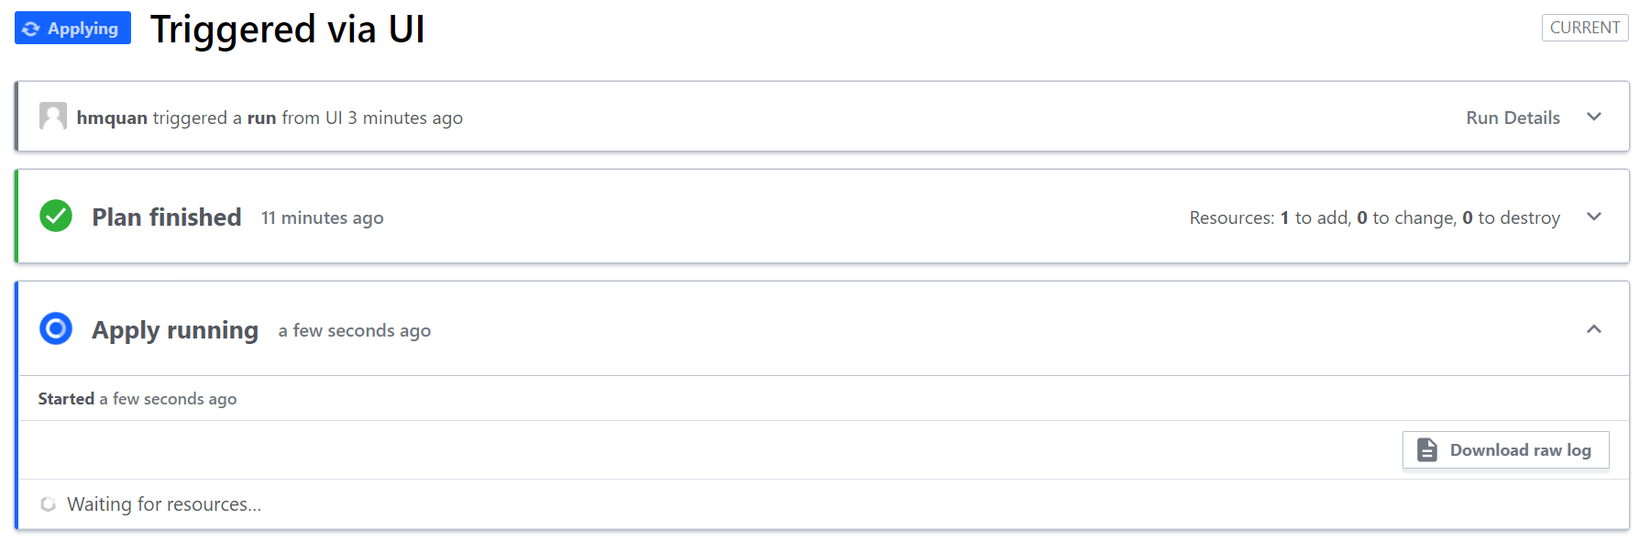Image resolution: width=1650 pixels, height=544 pixels.
Task: Collapse the Apply running section chevron
Action: pos(1594,329)
